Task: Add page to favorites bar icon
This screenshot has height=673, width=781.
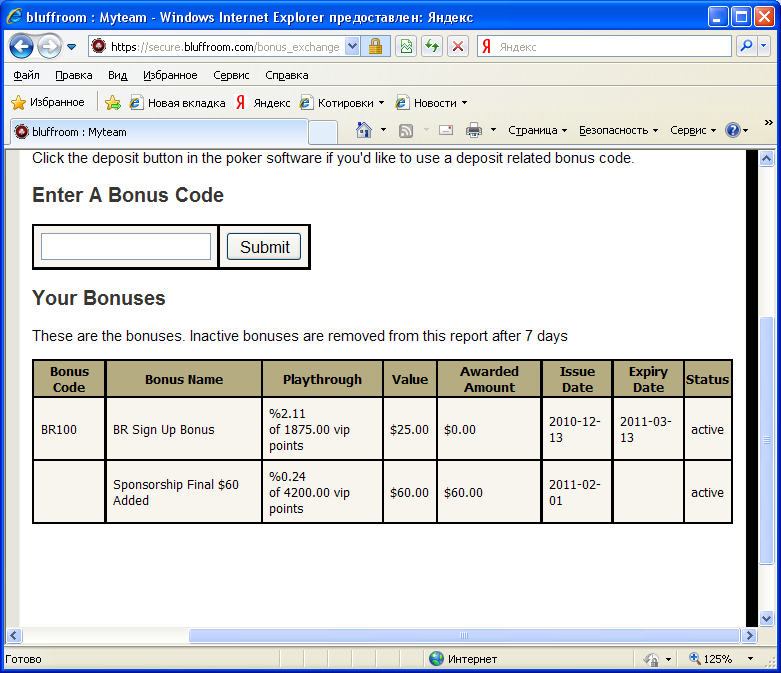Action: coord(113,103)
